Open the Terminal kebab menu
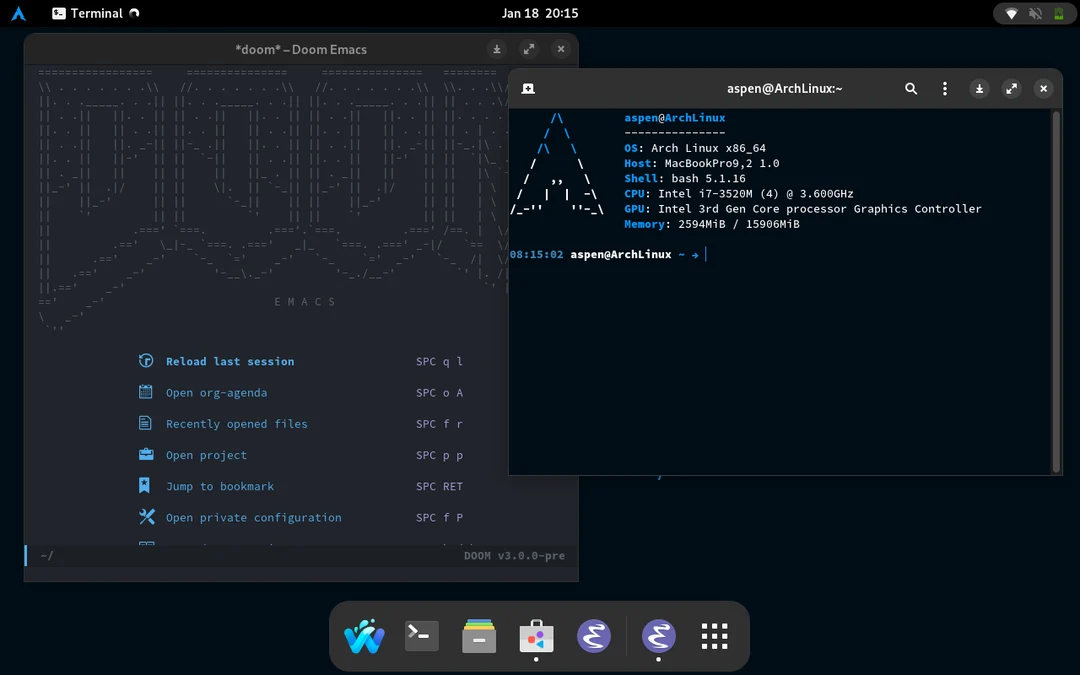 (x=944, y=88)
